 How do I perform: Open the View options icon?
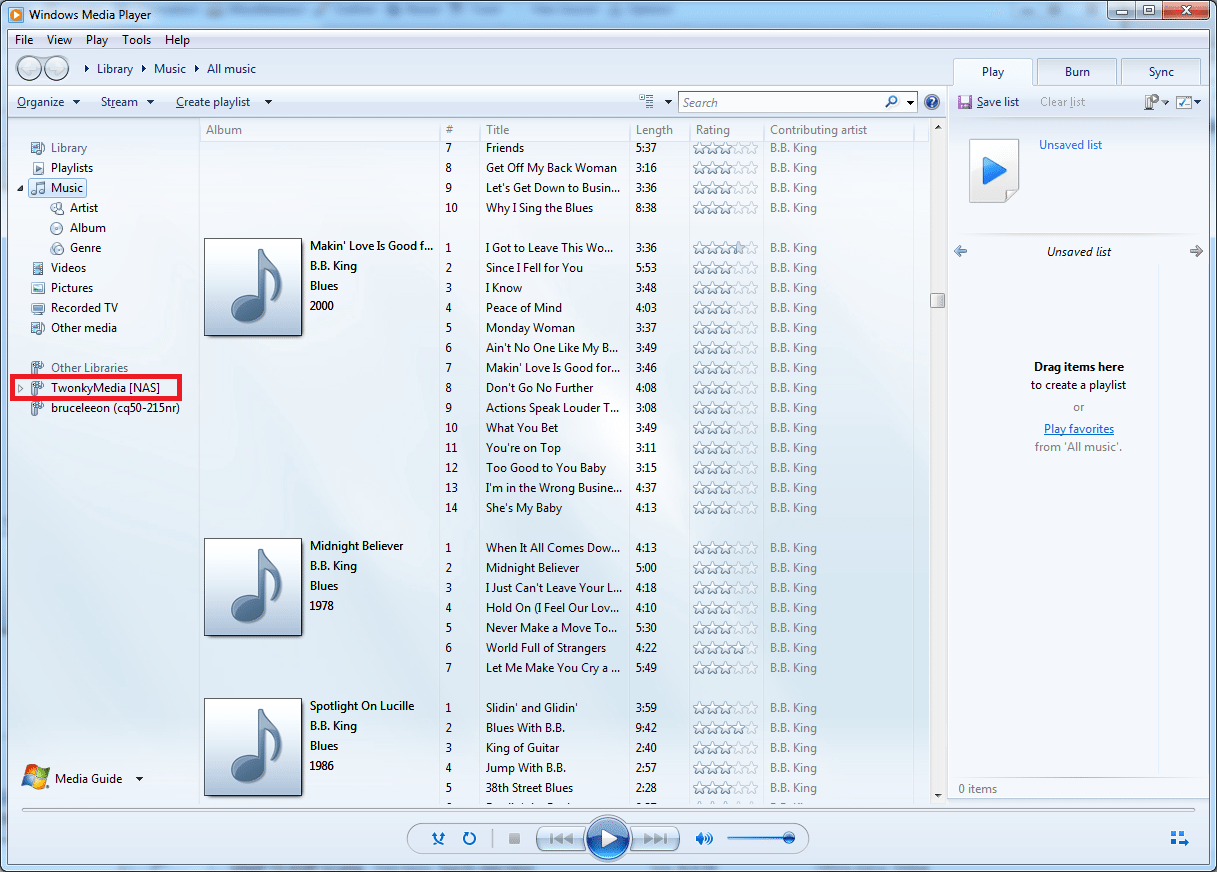pos(647,102)
